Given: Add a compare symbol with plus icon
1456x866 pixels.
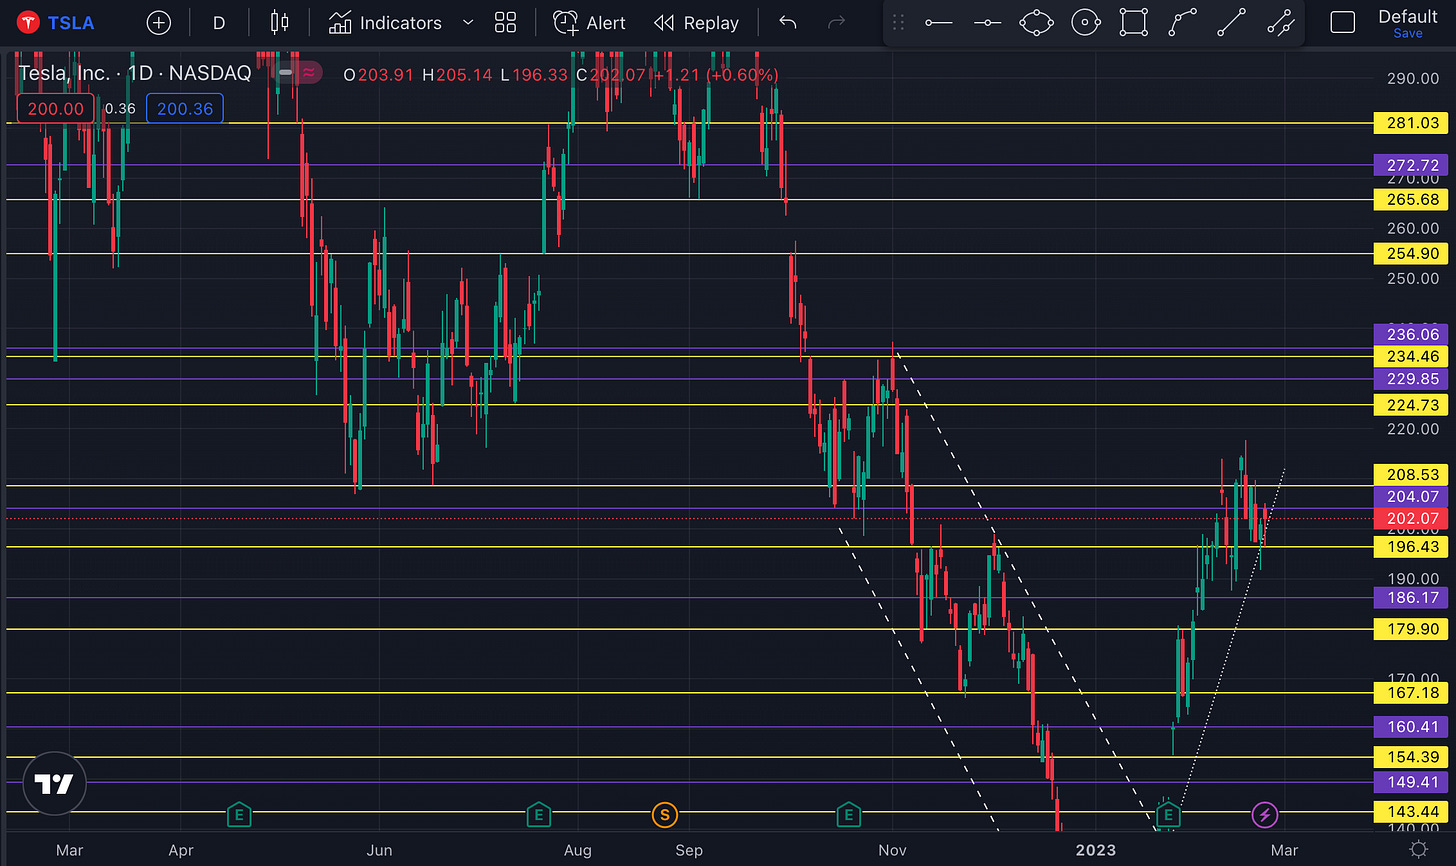Looking at the screenshot, I should 158,22.
